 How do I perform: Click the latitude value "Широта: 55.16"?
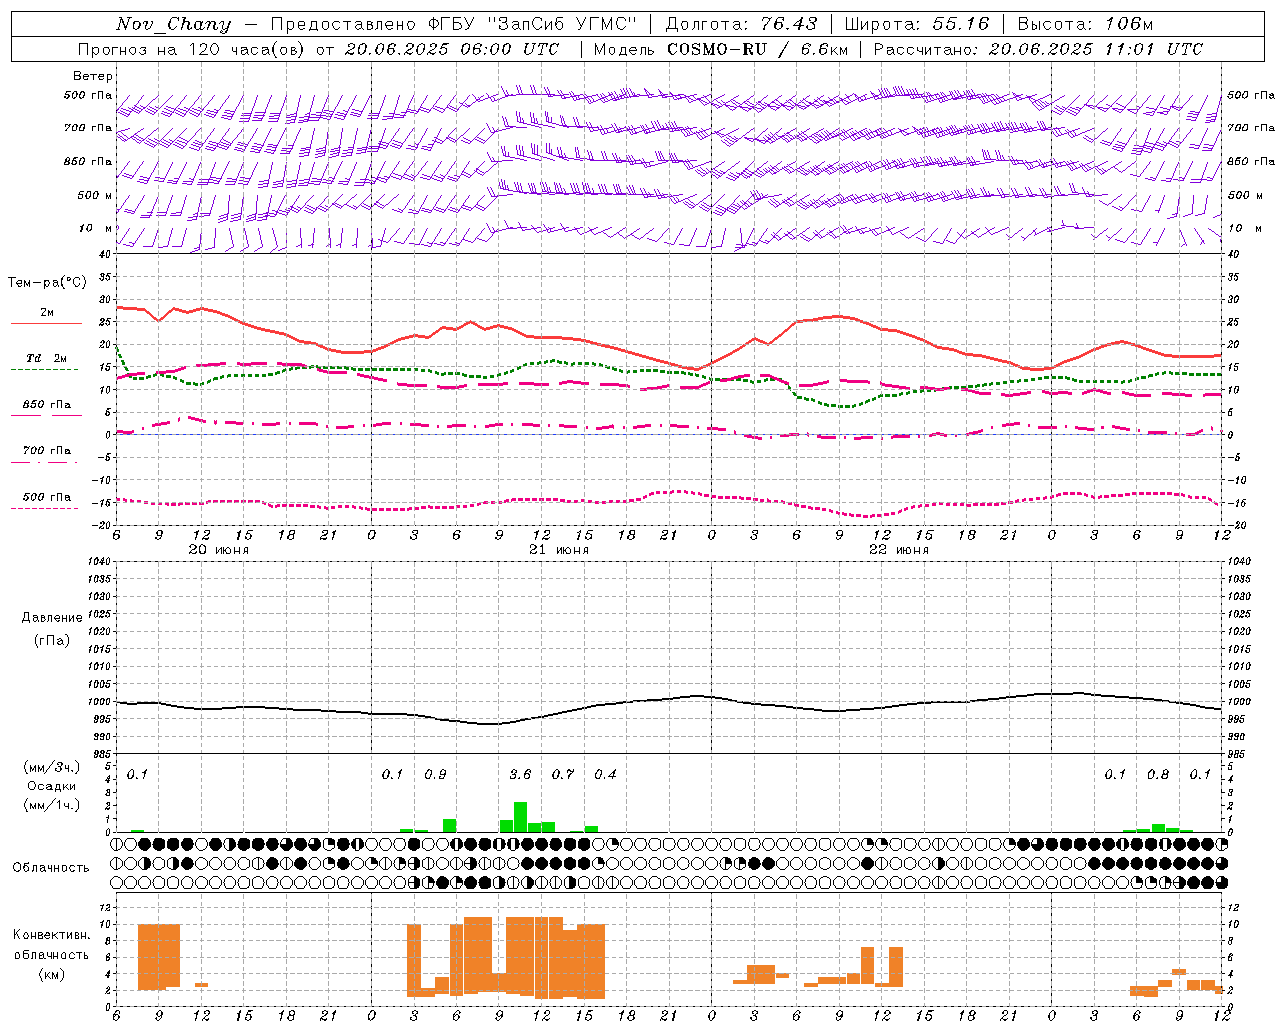[x=917, y=24]
